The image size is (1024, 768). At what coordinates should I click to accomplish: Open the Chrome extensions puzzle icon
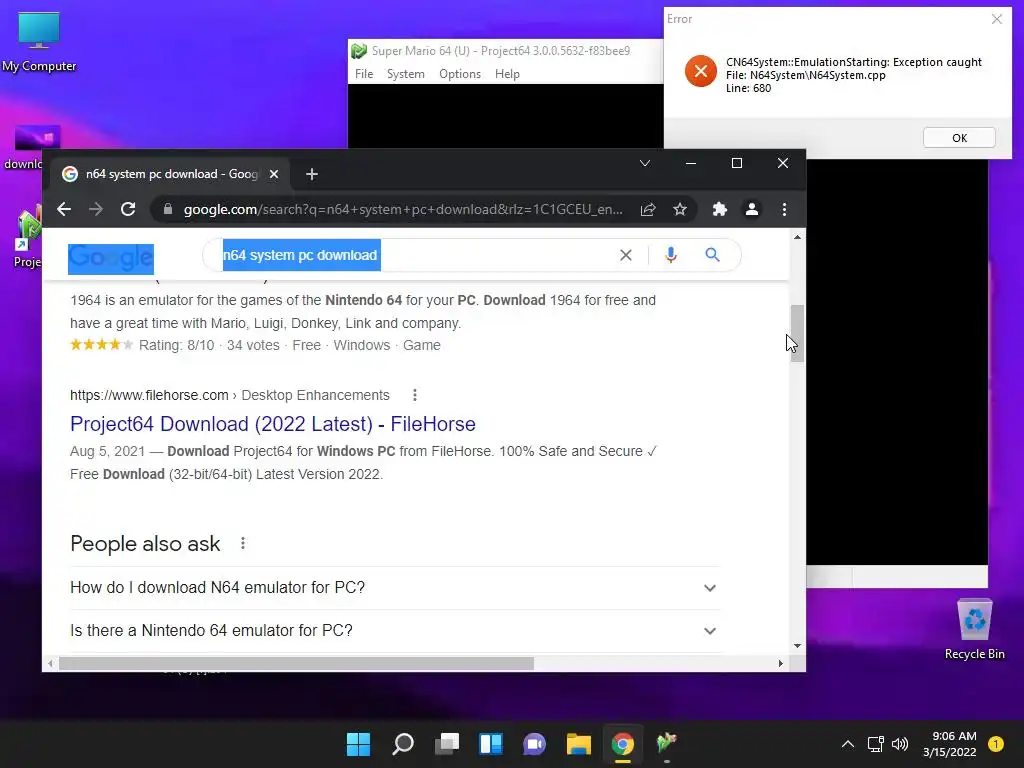(x=720, y=209)
